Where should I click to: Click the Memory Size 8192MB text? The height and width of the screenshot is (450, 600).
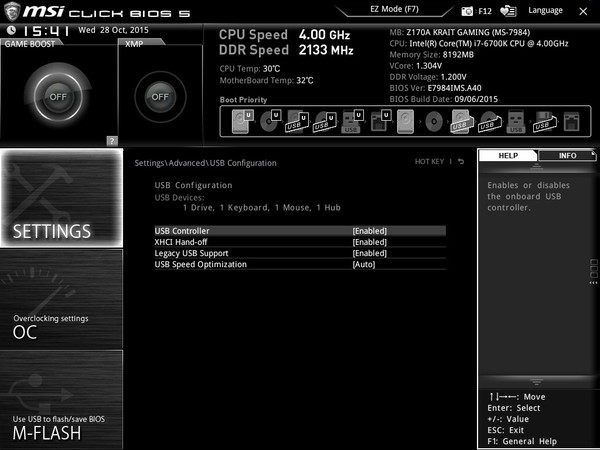coord(432,55)
